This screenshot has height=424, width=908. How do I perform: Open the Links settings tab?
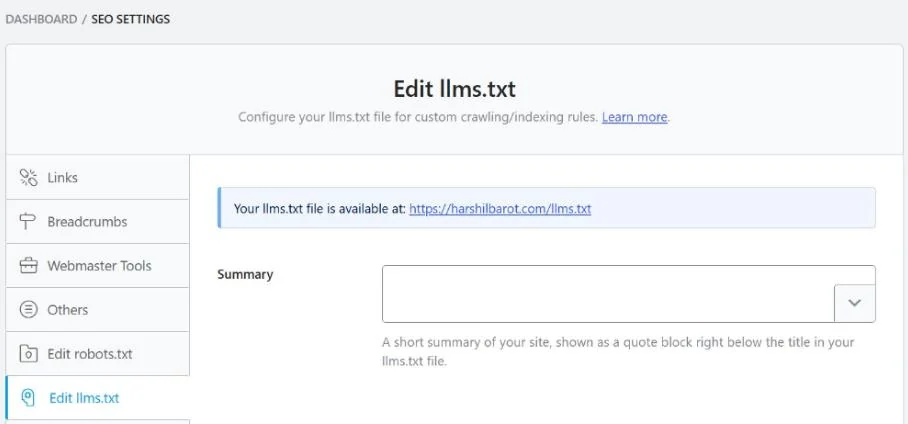click(97, 177)
